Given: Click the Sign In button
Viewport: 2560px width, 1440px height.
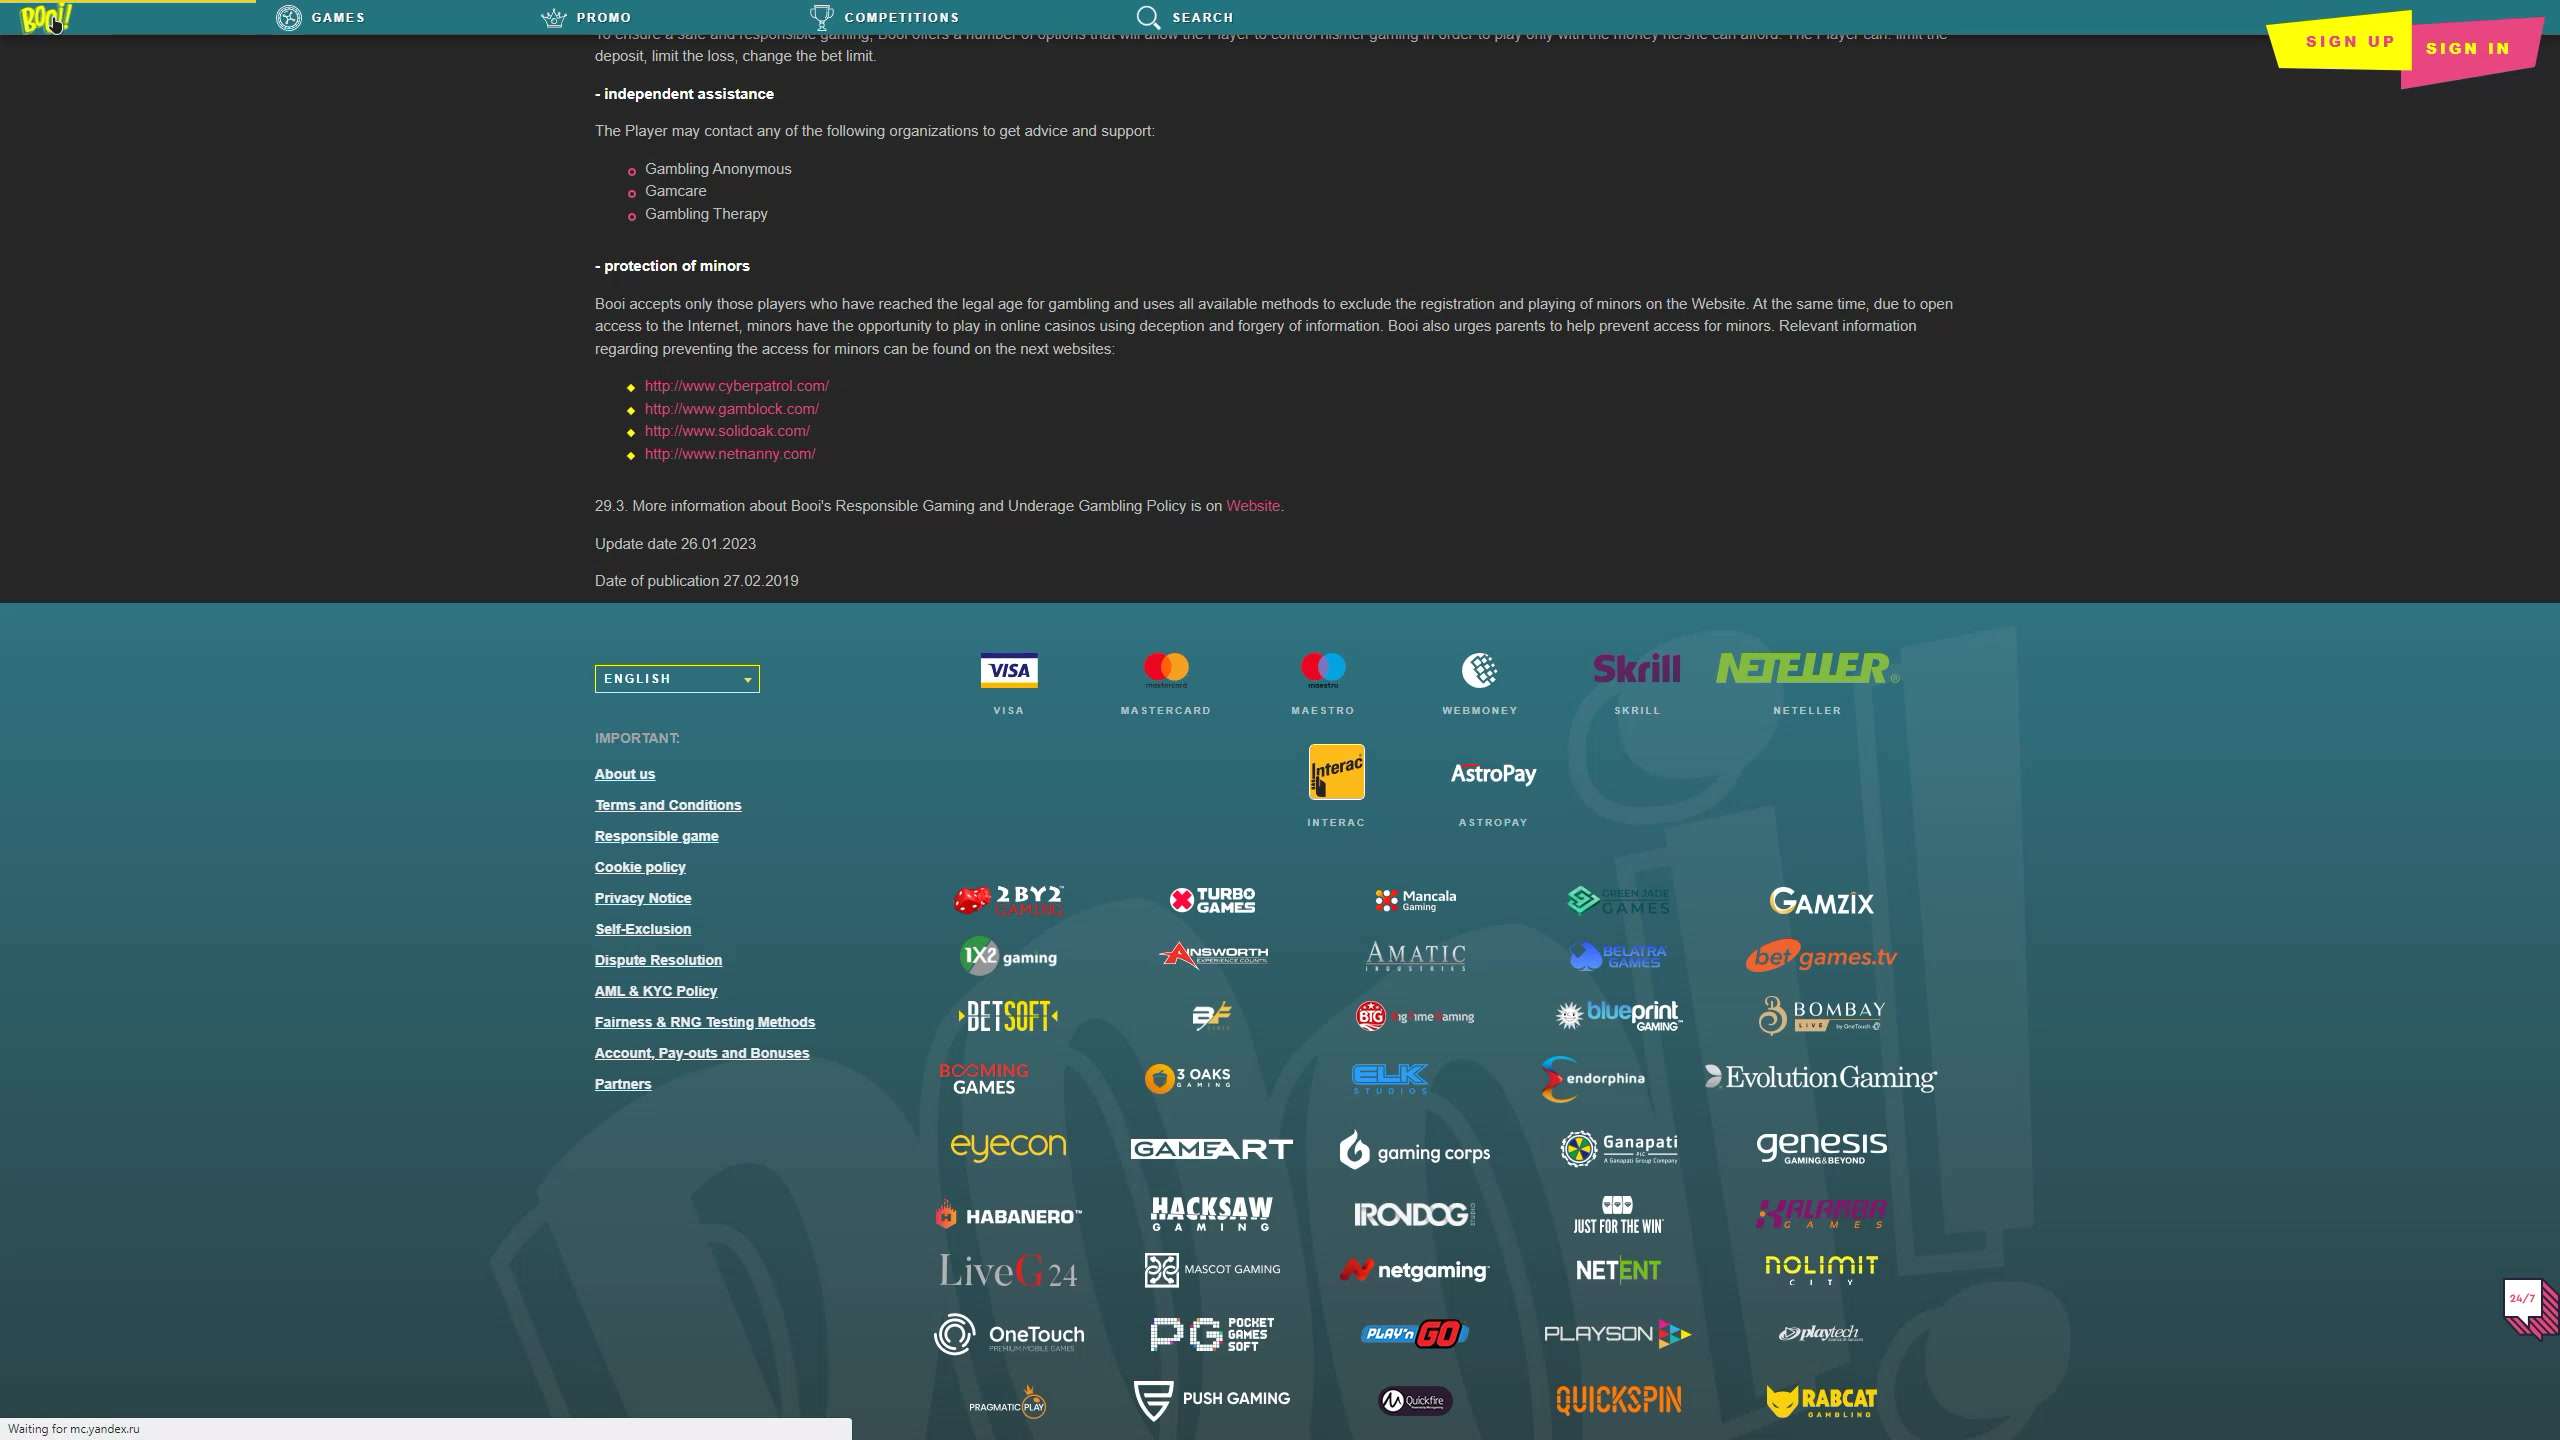Looking at the screenshot, I should (2468, 48).
